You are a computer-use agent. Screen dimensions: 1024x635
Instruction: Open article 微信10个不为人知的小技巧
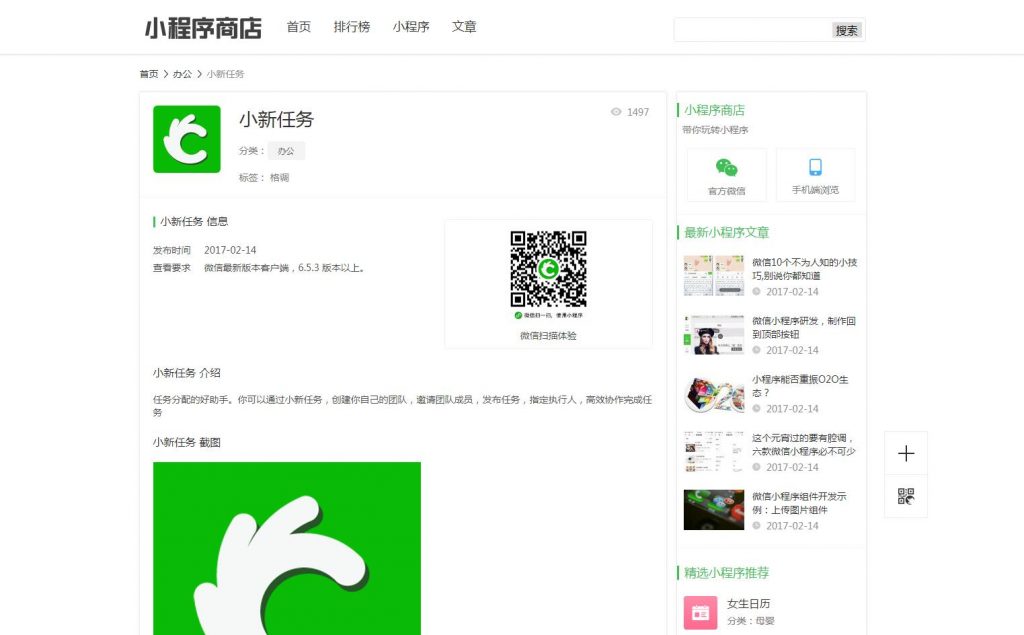click(804, 269)
